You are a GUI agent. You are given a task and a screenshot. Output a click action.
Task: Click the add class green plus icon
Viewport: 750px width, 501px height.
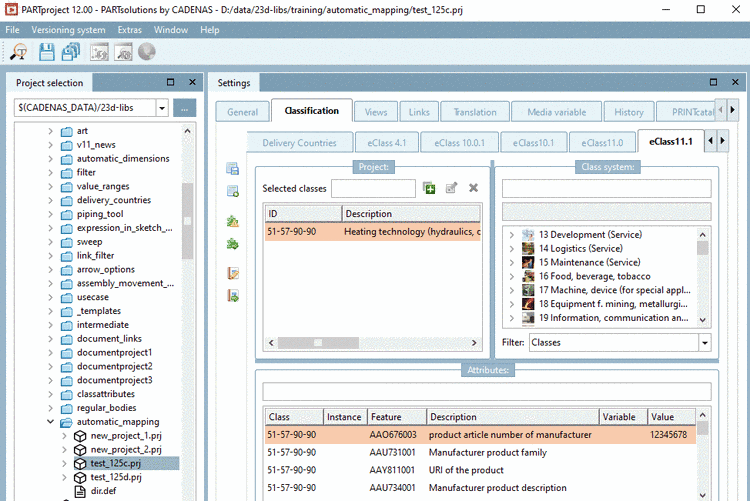pos(429,188)
